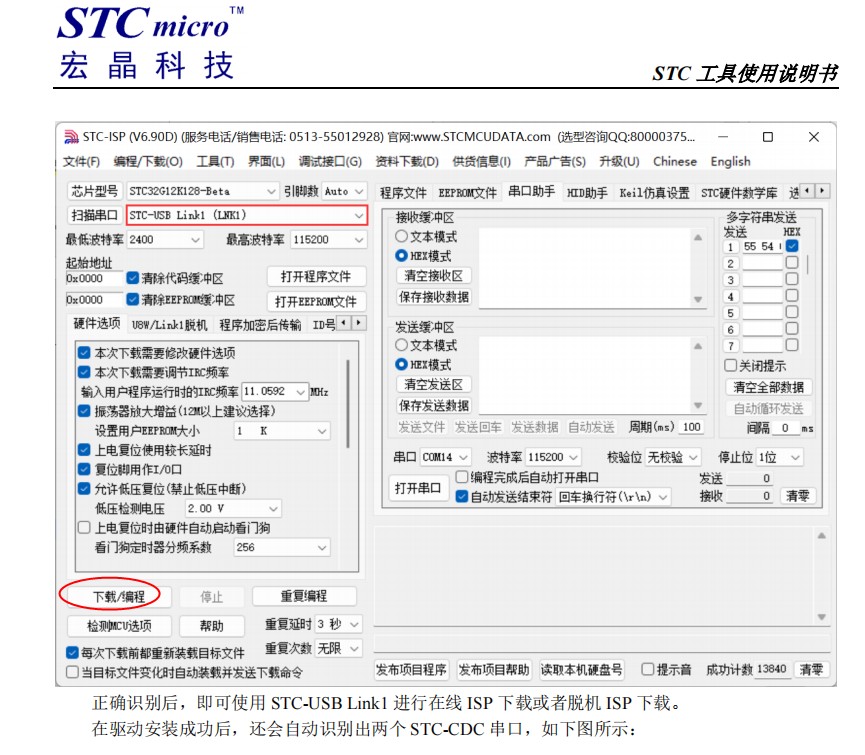
Task: Click the 周期(ms) 100 input field
Action: pos(692,427)
